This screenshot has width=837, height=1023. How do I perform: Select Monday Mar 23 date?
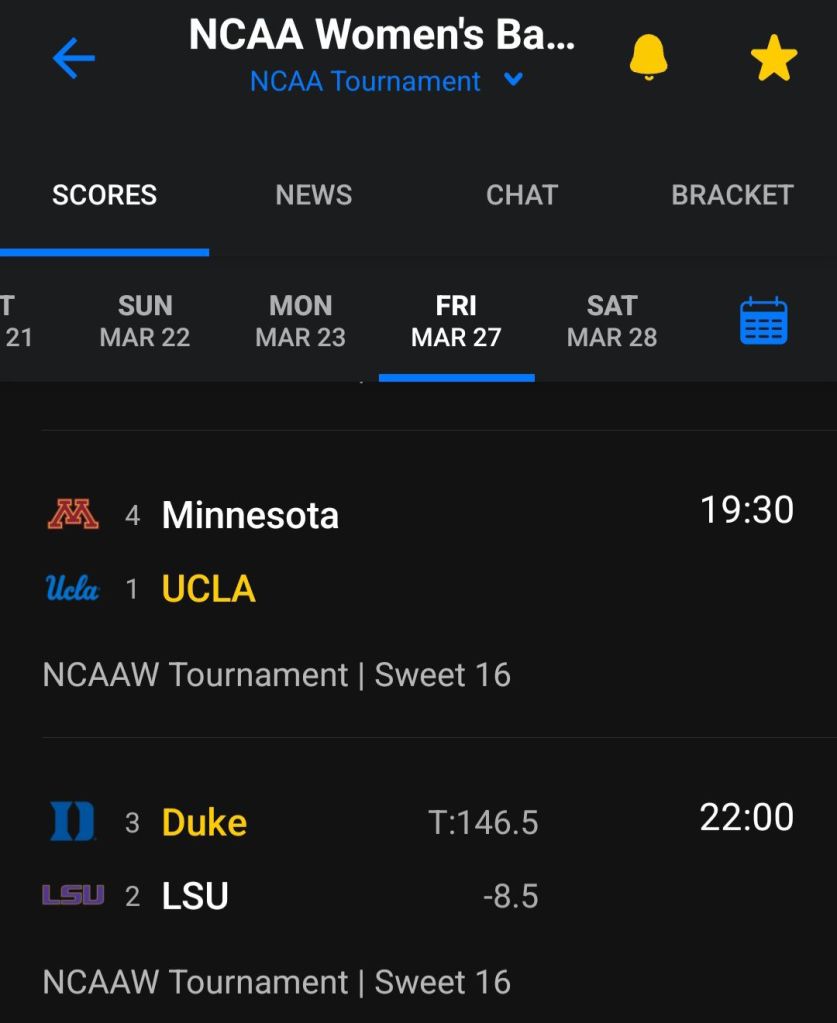[300, 321]
